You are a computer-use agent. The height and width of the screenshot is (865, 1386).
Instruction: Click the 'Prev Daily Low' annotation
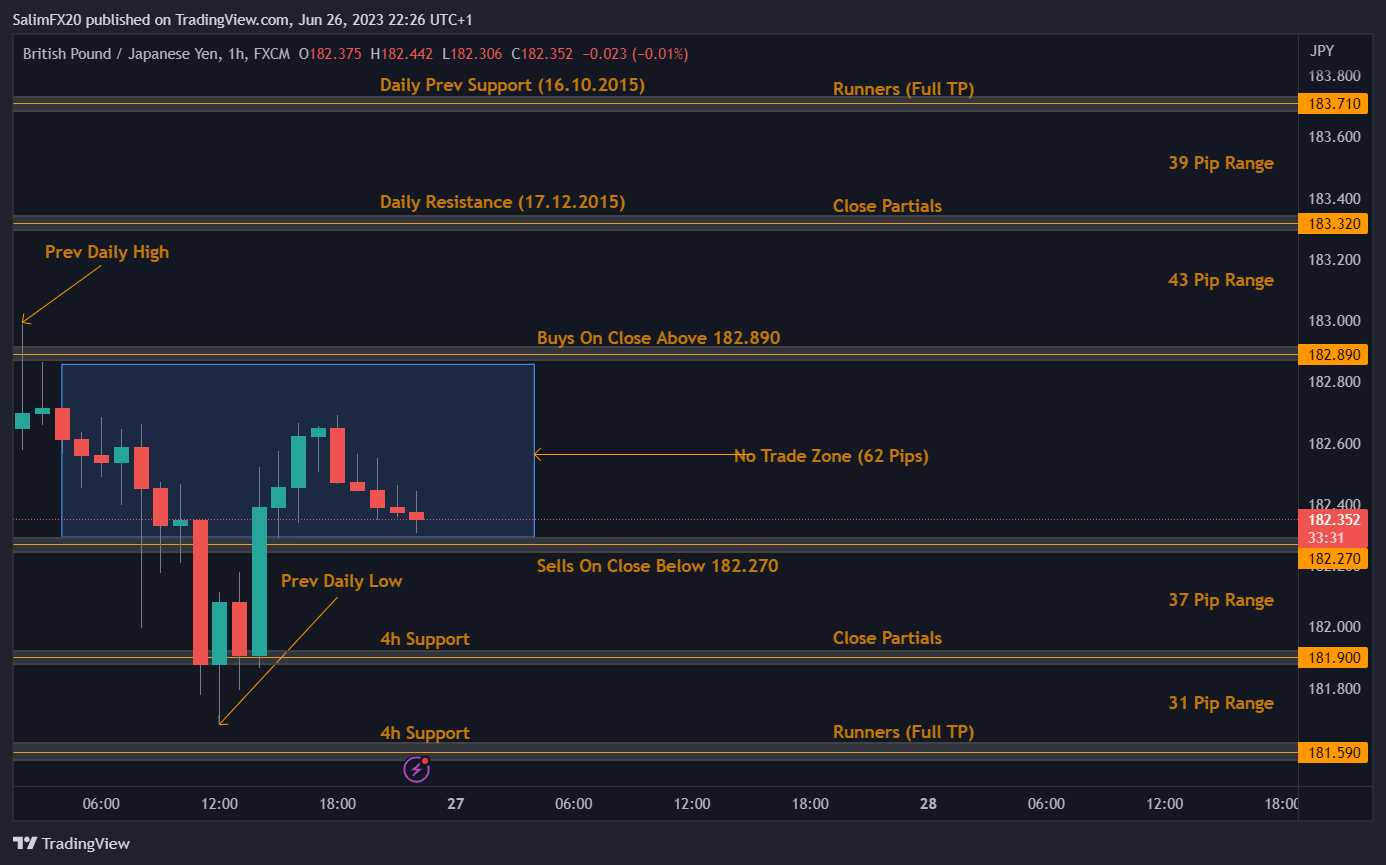[341, 581]
